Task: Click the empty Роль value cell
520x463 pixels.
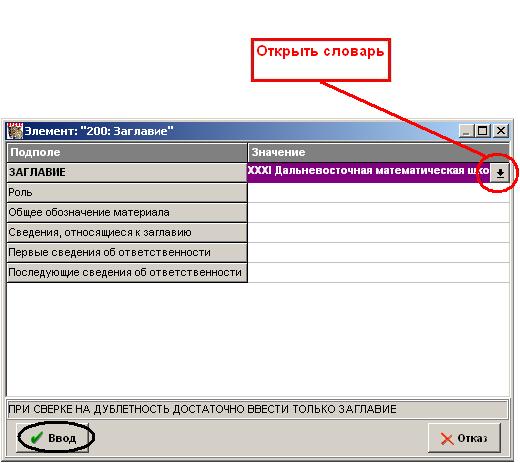Action: 379,192
